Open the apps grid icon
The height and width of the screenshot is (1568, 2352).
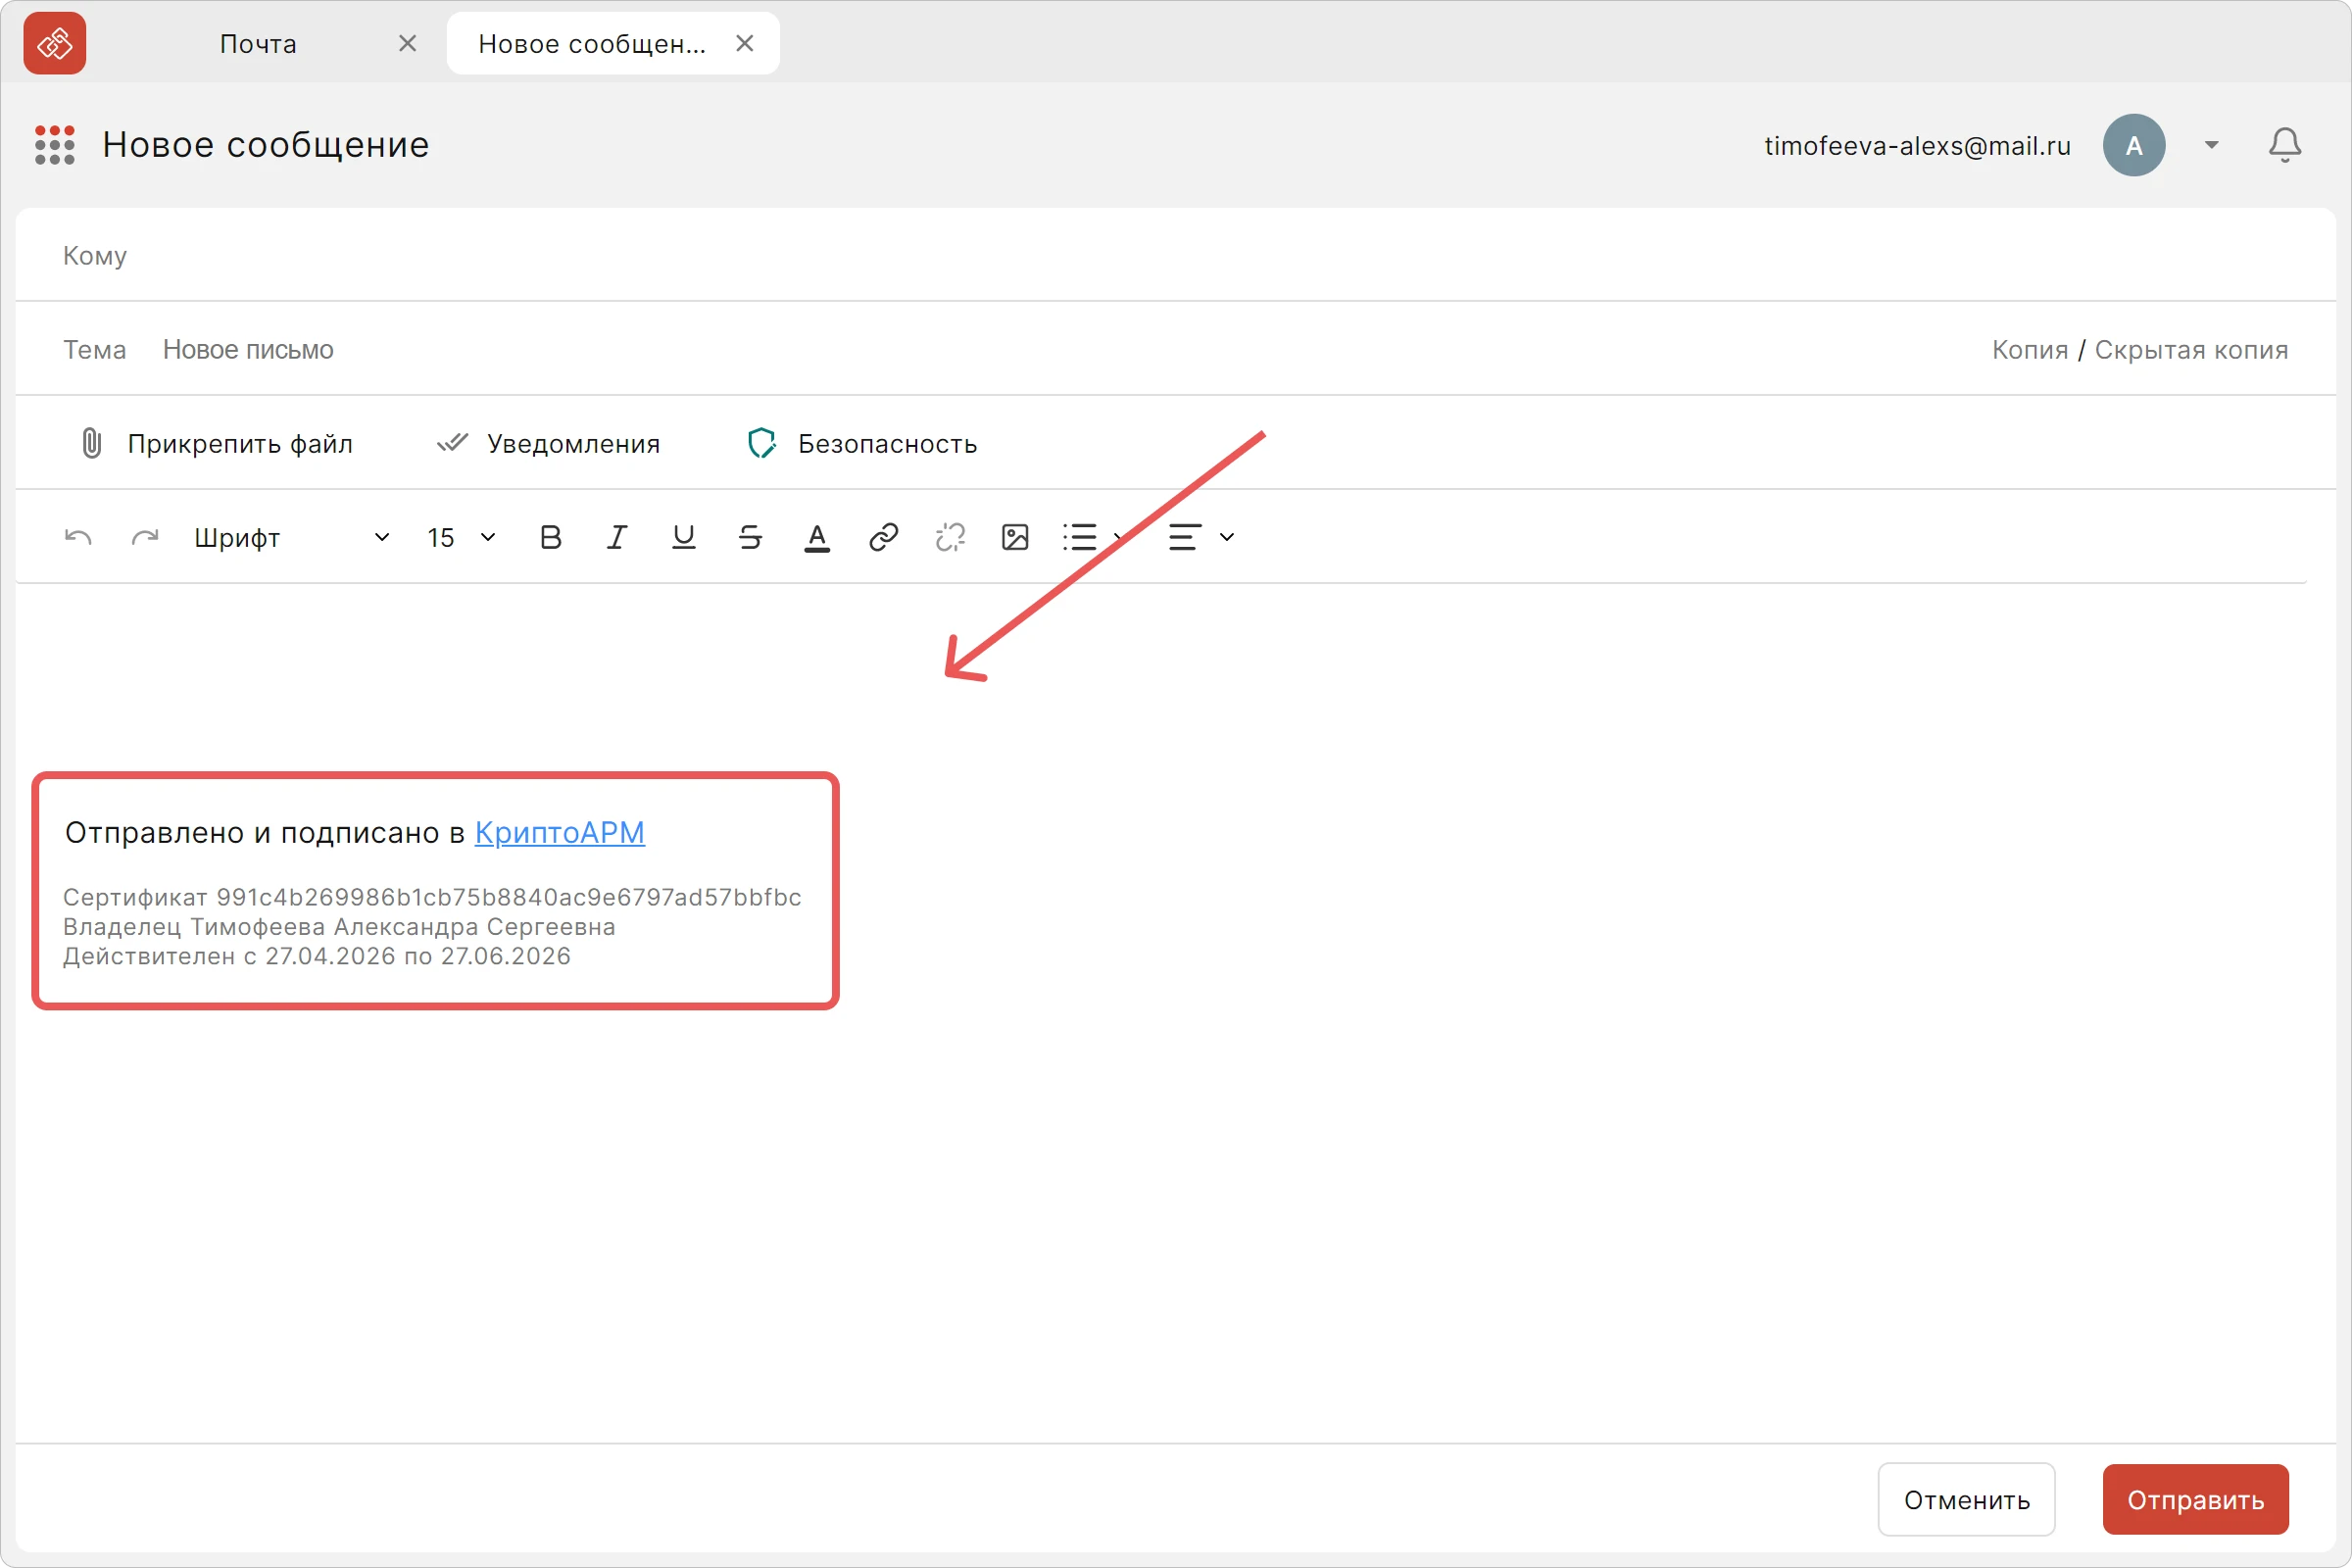coord(55,145)
